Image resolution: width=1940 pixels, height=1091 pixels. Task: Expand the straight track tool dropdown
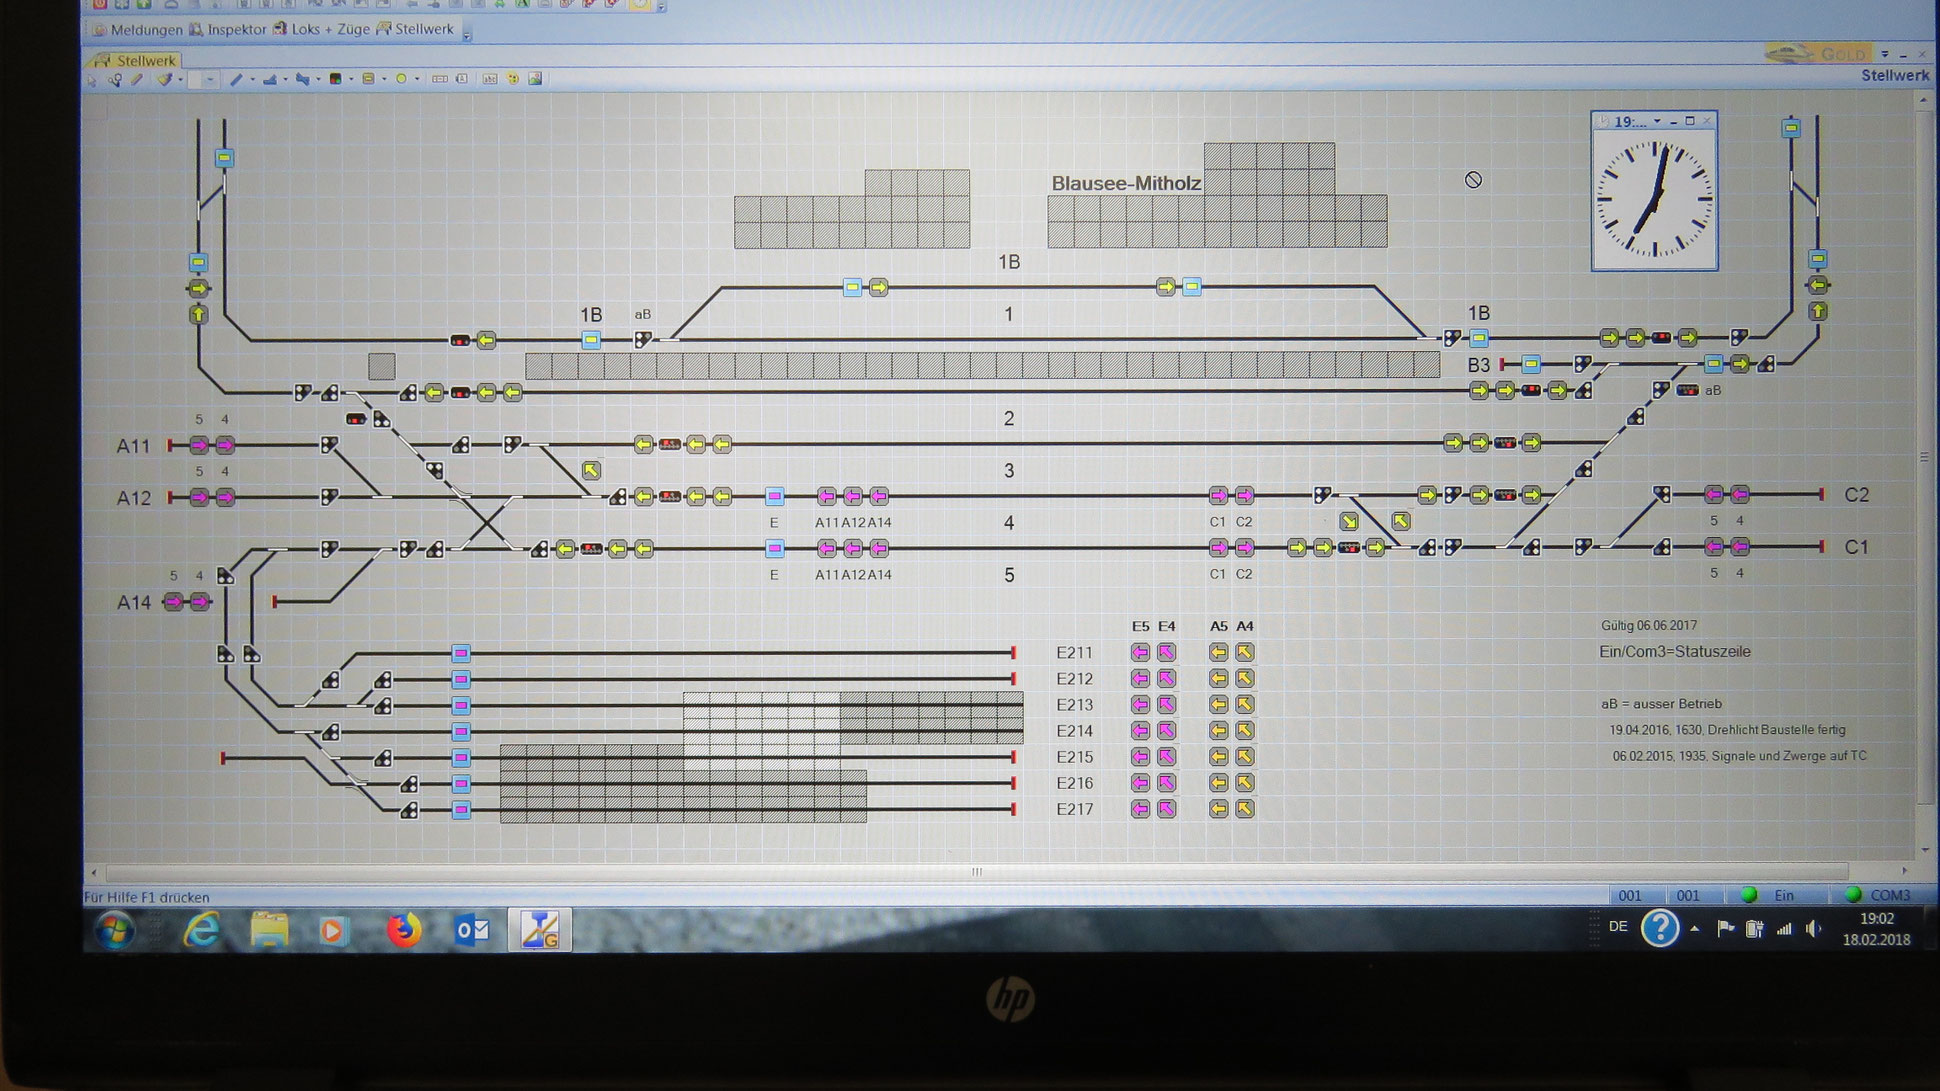[253, 79]
